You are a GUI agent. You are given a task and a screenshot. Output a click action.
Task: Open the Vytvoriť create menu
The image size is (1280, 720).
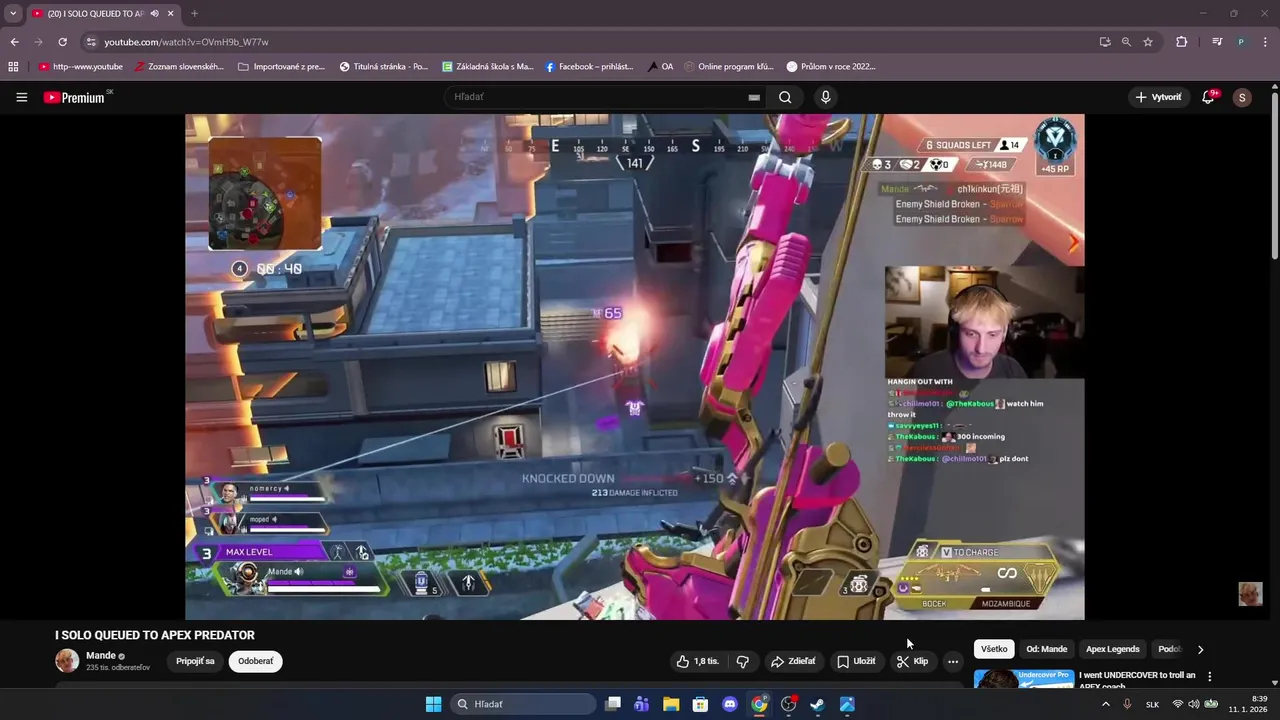click(x=1159, y=97)
